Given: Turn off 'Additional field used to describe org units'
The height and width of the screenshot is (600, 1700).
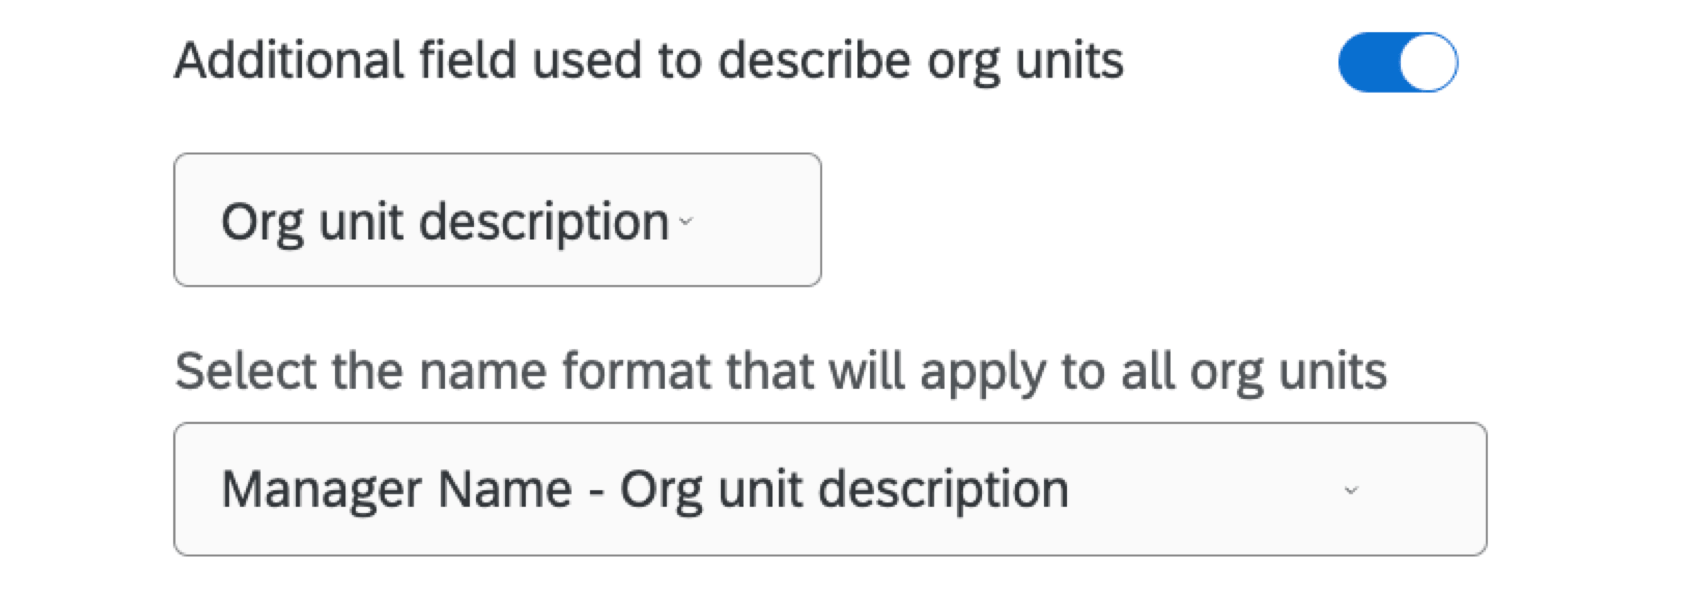Looking at the screenshot, I should click(x=1399, y=62).
